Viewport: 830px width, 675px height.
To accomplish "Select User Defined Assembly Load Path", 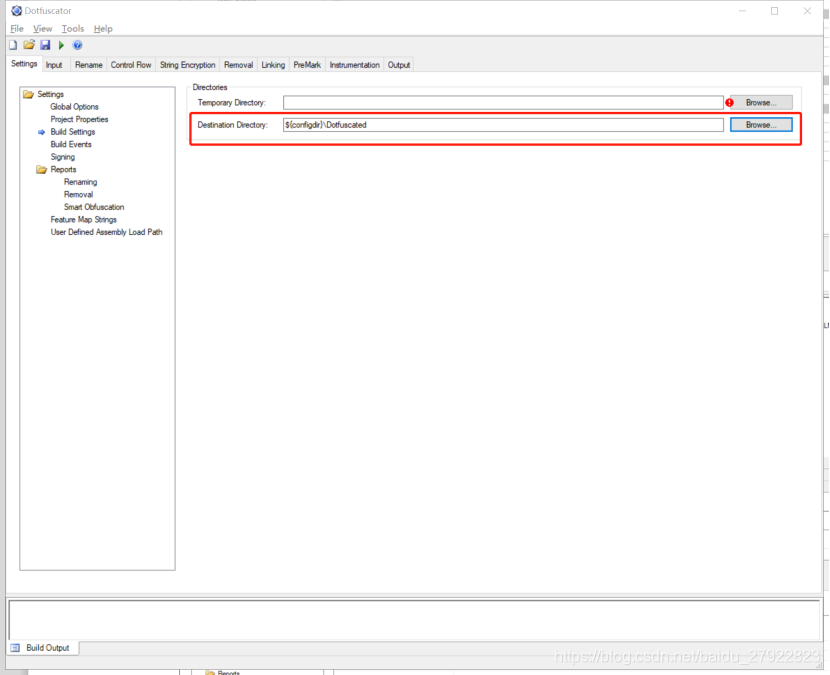I will [x=106, y=232].
